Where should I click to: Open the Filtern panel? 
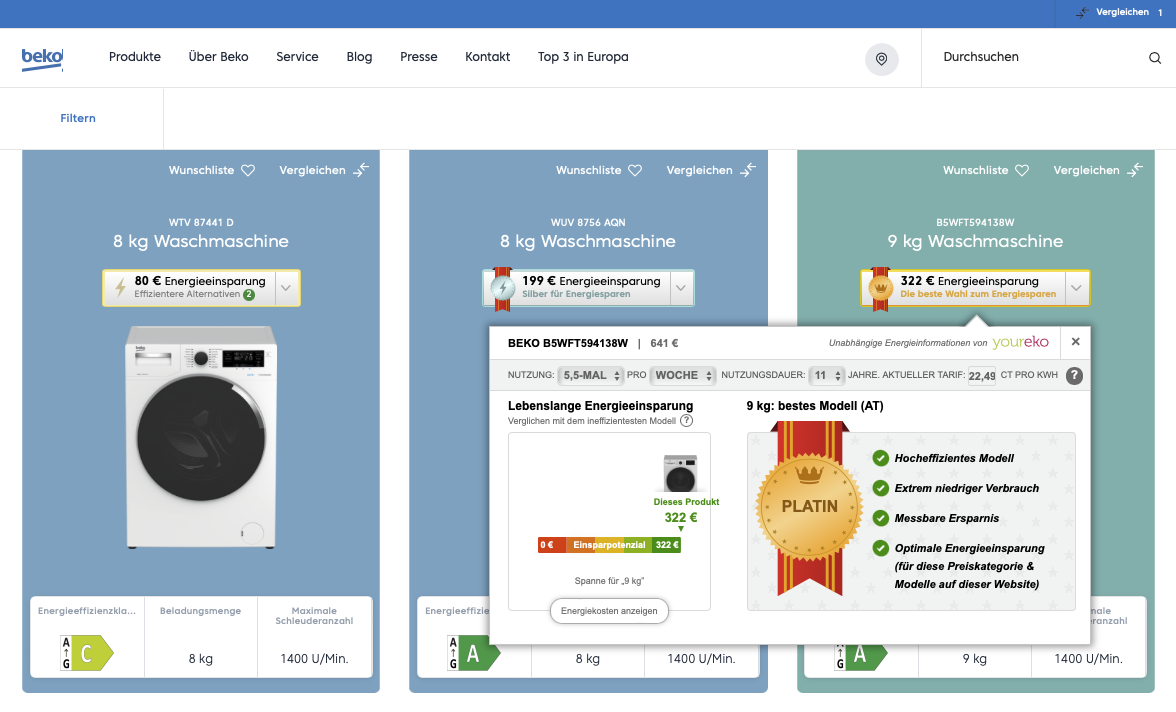pos(78,119)
